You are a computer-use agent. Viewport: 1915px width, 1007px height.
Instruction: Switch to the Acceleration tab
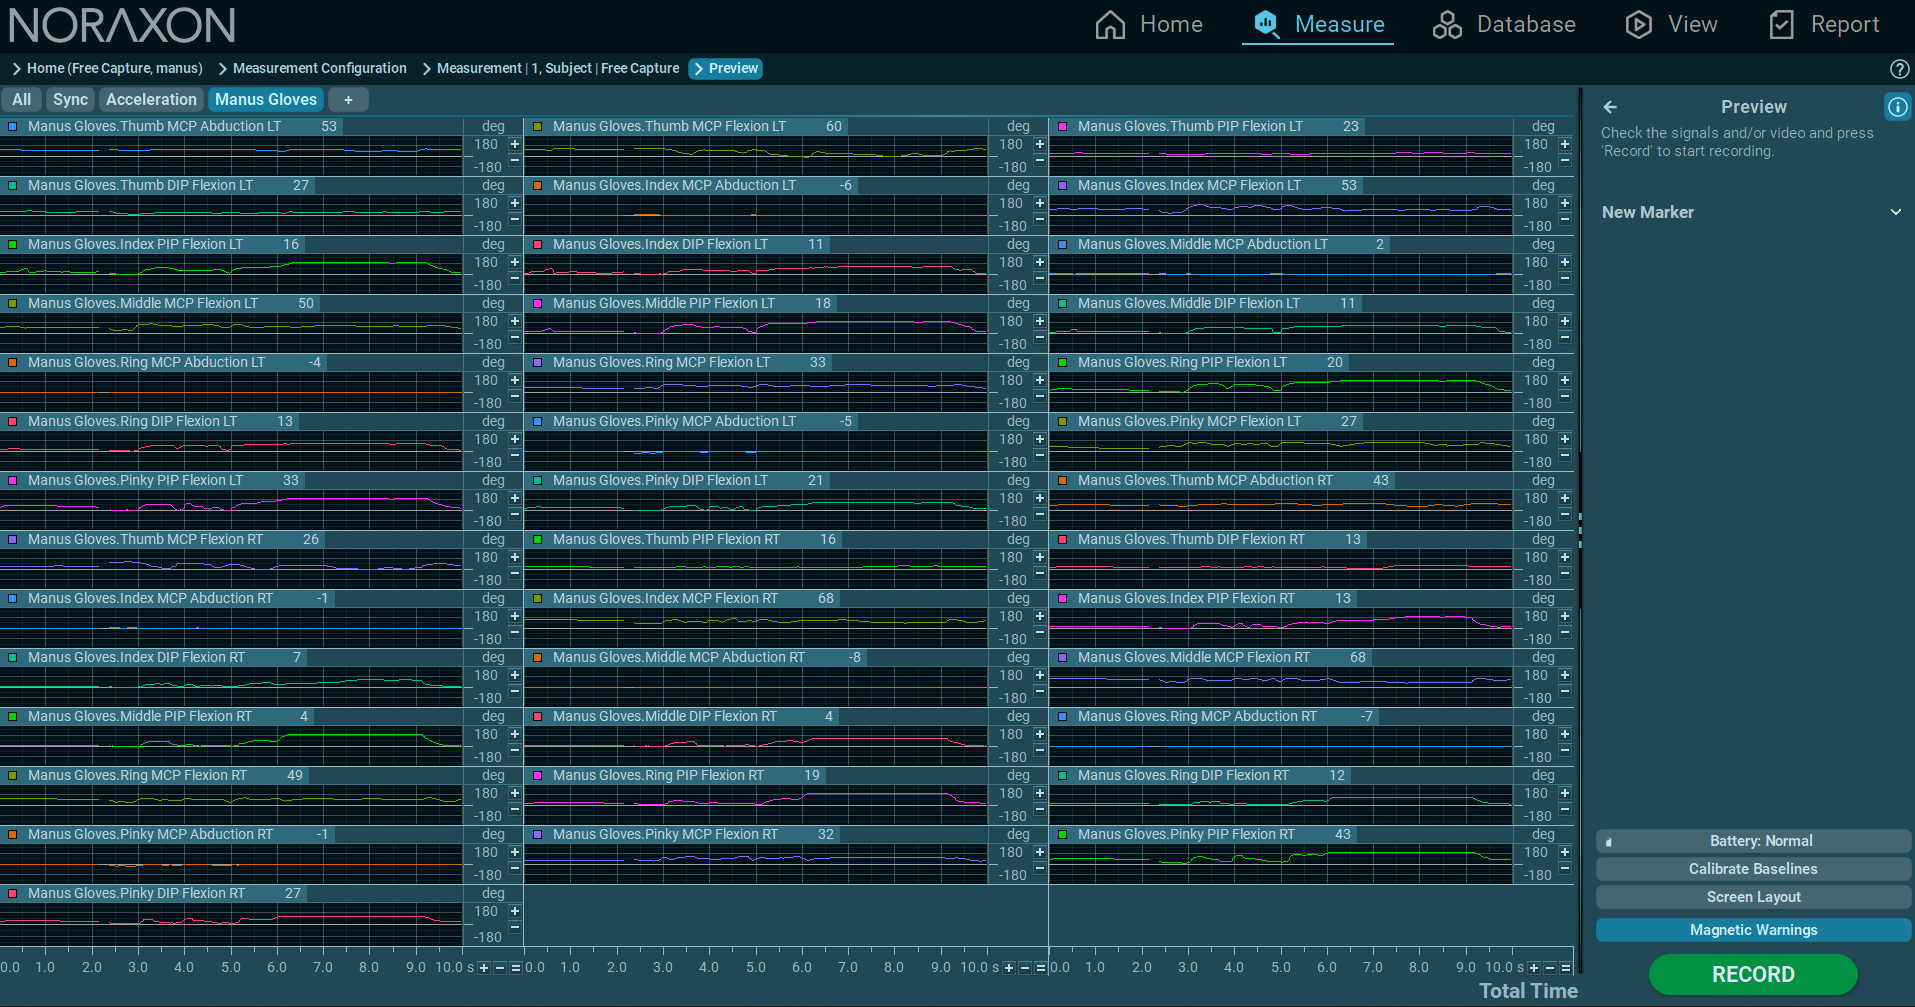pyautogui.click(x=151, y=100)
